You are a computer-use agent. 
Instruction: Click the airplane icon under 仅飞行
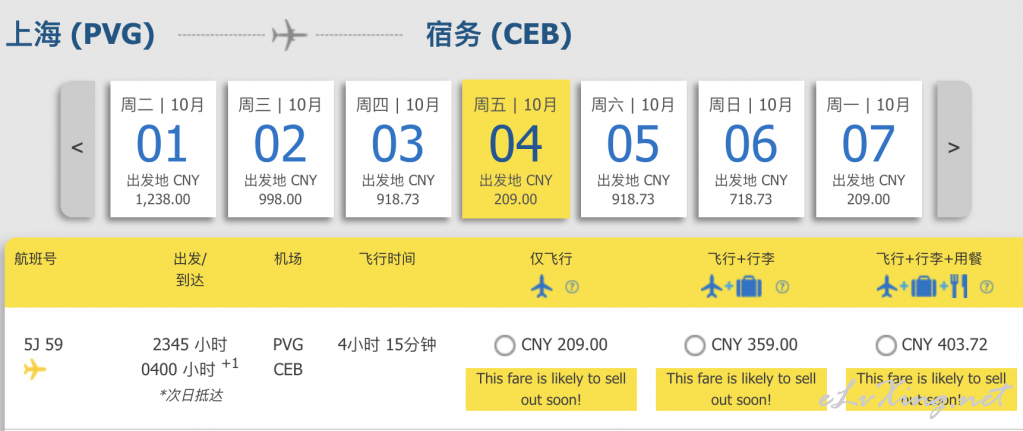point(542,286)
